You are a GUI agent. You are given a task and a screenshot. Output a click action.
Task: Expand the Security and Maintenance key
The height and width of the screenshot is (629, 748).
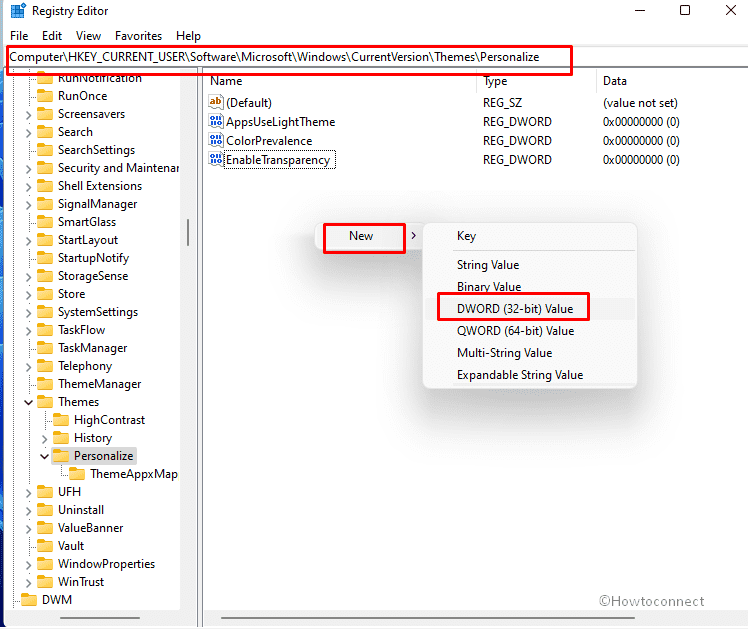tap(28, 169)
